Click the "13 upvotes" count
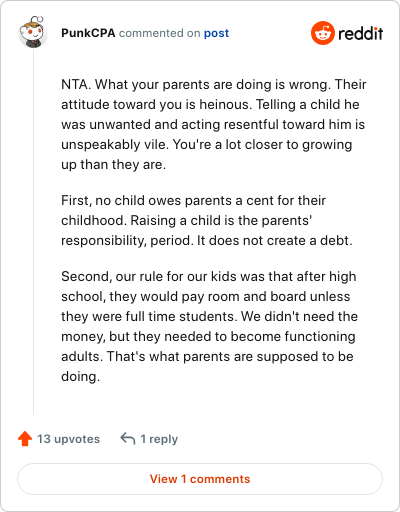 point(68,439)
